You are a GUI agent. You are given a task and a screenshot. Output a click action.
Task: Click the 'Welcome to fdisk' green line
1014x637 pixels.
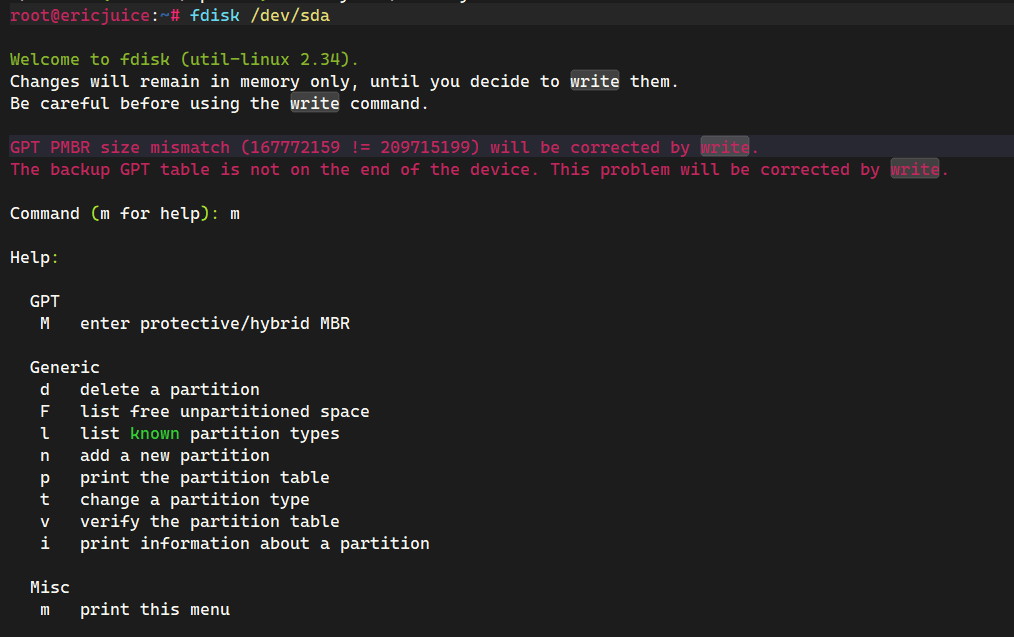tap(184, 59)
